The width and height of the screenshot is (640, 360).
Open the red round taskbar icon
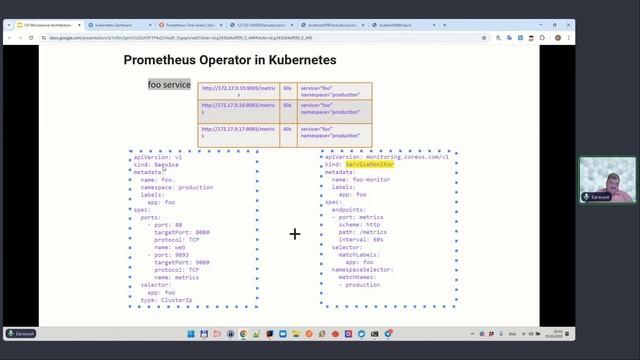pos(335,334)
